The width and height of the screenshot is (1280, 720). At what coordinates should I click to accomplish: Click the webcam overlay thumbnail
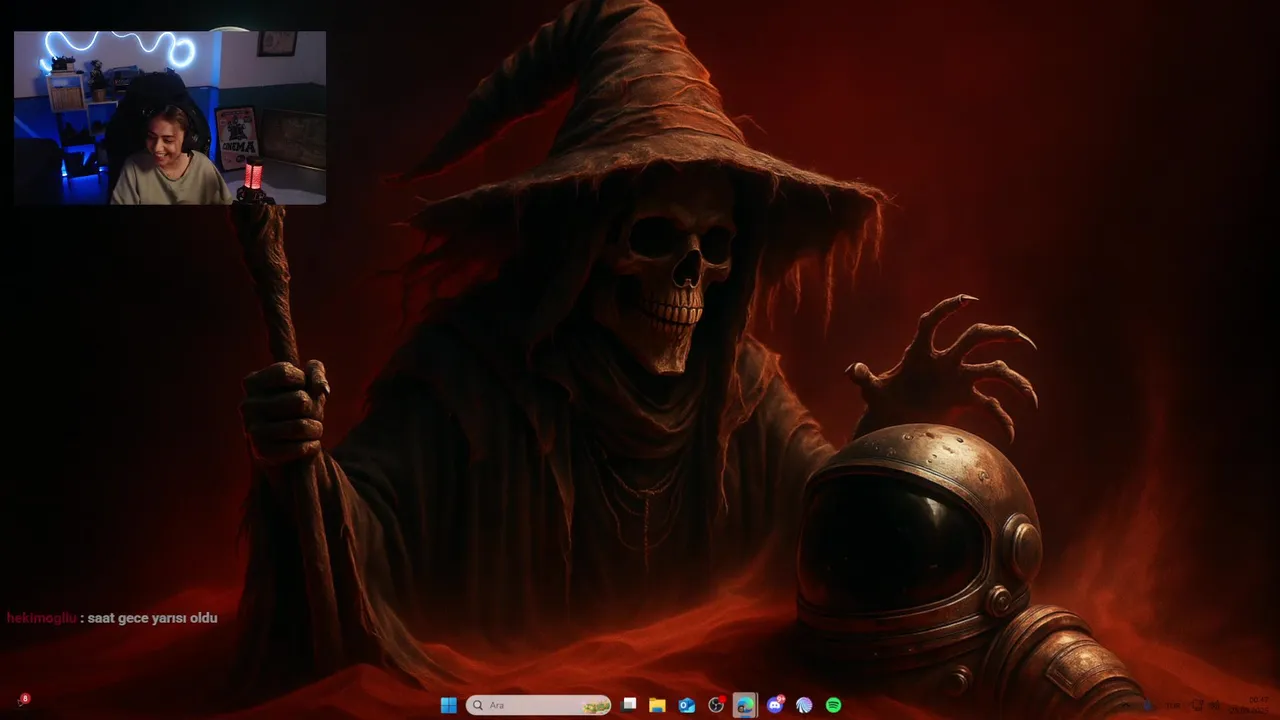(x=170, y=118)
